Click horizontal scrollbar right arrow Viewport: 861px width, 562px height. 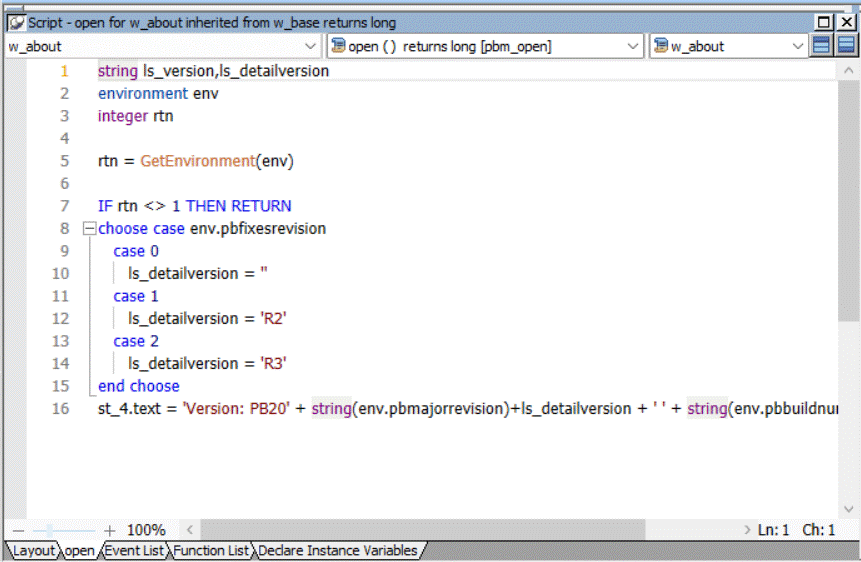click(747, 530)
